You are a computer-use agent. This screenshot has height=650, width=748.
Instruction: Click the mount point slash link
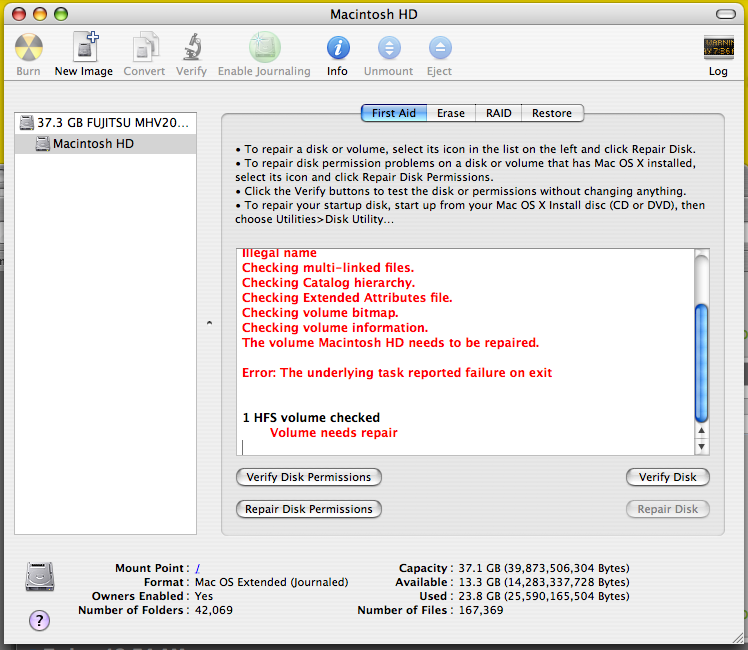click(x=197, y=568)
